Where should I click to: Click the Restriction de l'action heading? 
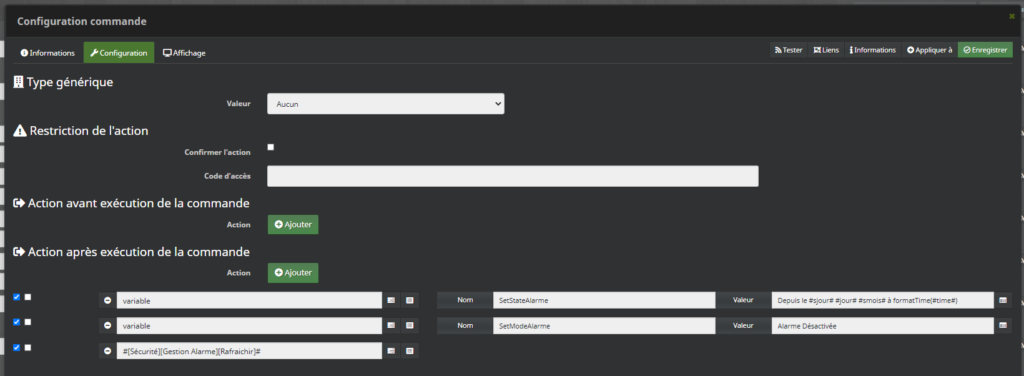(81, 131)
